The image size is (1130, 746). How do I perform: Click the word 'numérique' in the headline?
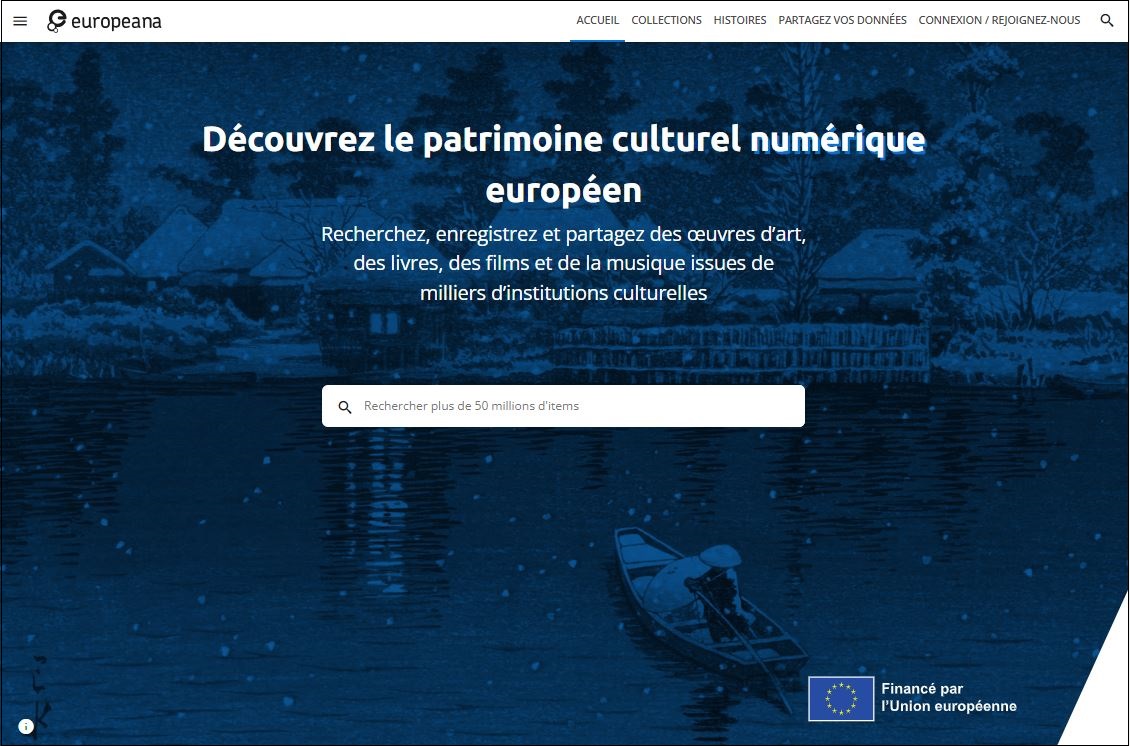837,140
